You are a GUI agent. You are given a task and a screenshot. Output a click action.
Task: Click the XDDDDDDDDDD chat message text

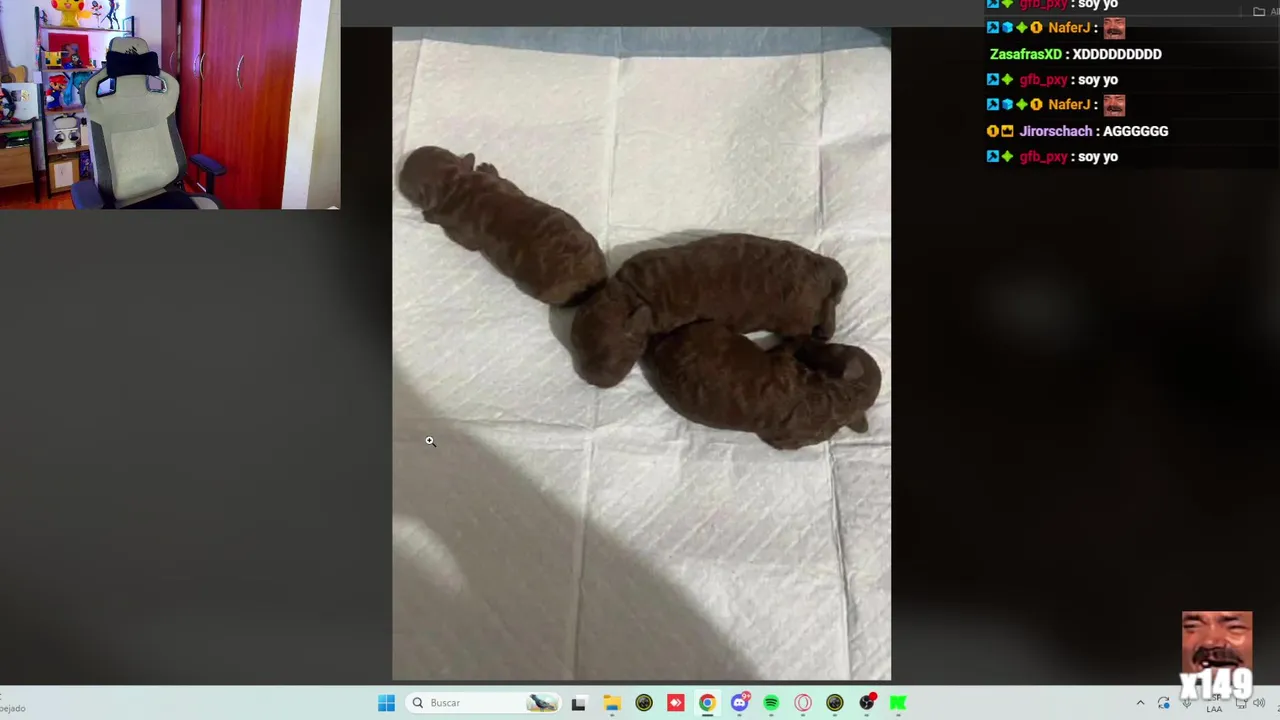click(1117, 54)
